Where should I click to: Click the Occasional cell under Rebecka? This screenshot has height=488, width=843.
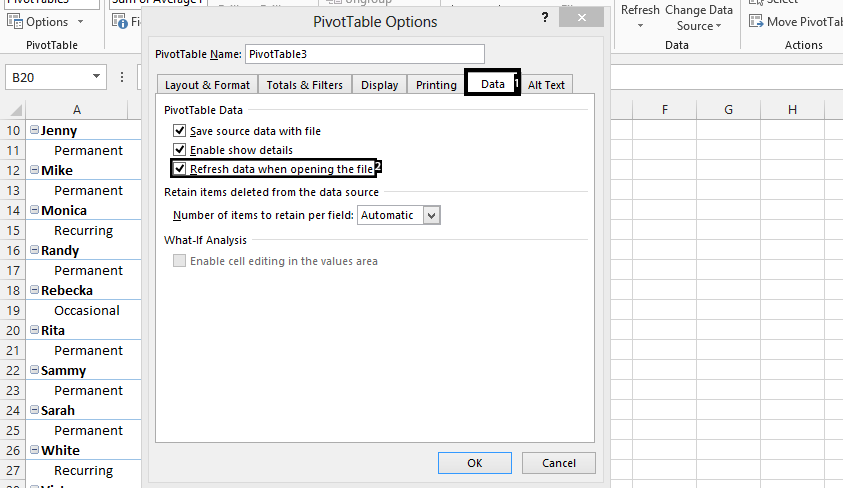[83, 311]
